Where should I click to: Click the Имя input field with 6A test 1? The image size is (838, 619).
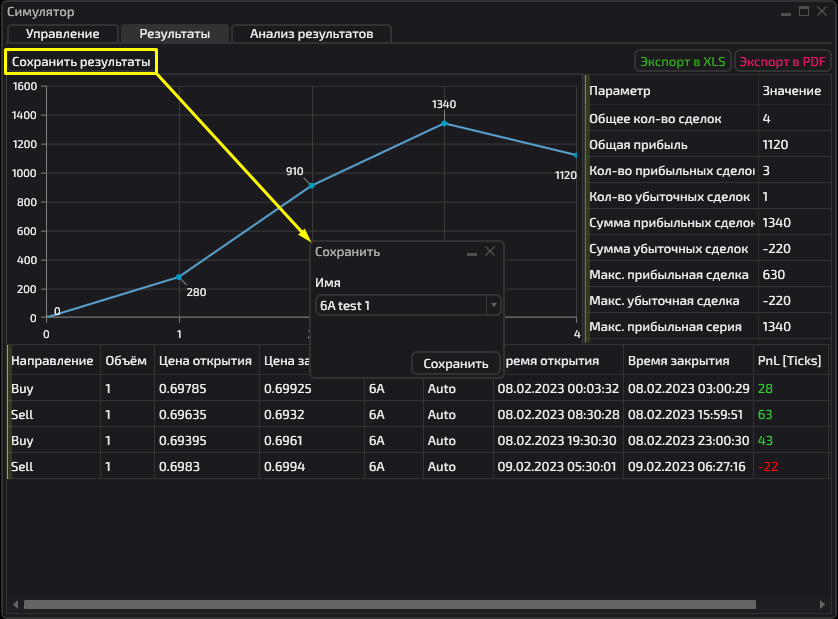(x=401, y=305)
